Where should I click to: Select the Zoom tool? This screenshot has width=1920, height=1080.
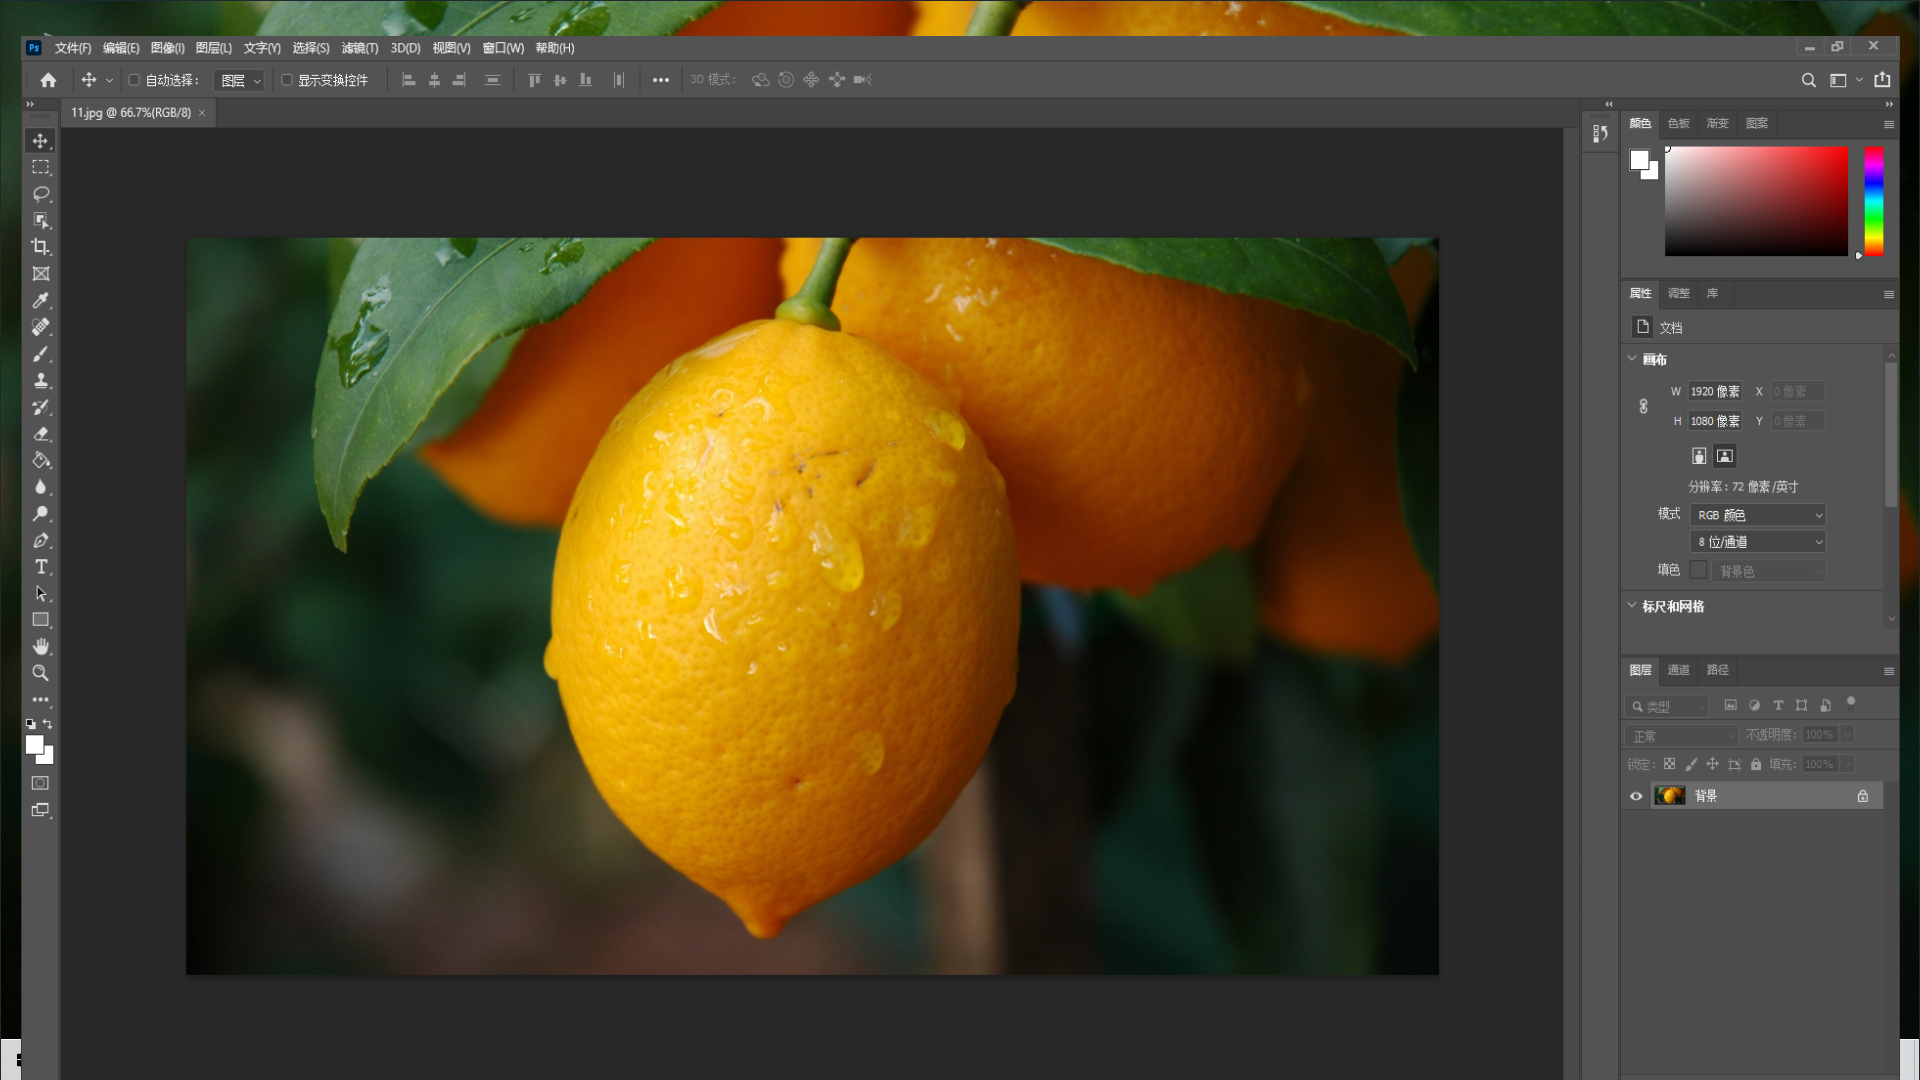pyautogui.click(x=40, y=674)
